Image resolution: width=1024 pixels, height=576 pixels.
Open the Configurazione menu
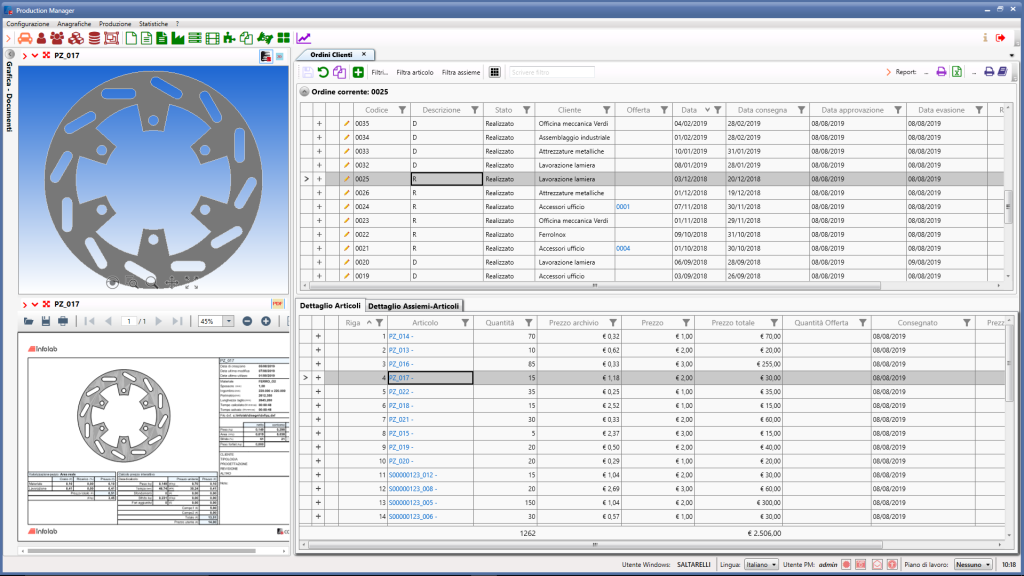[x=27, y=24]
